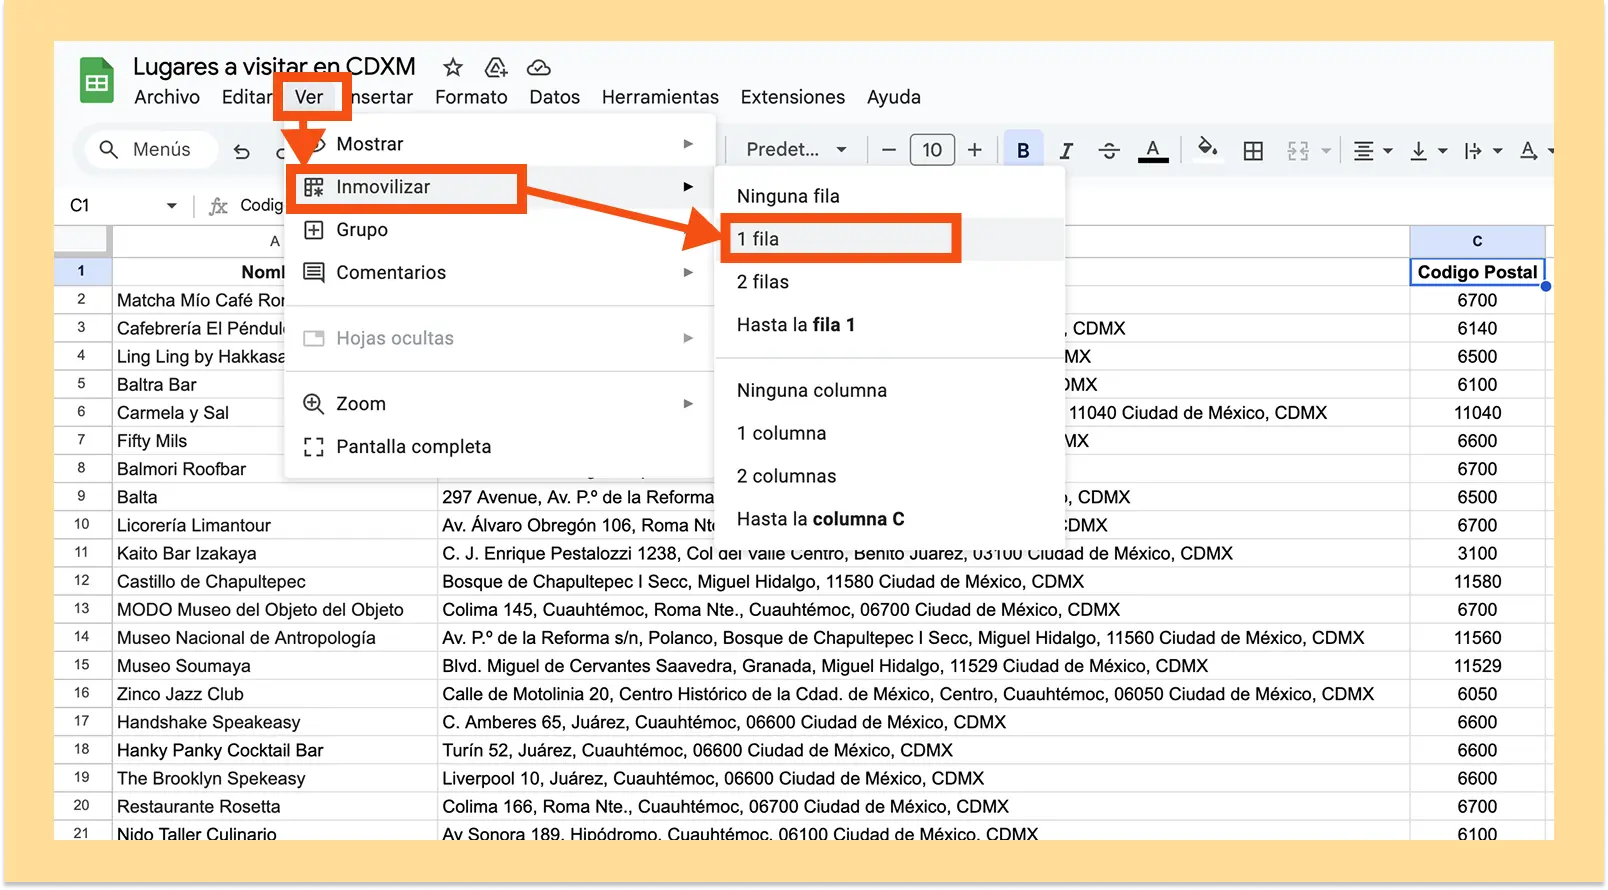Click the document title Lugares a visitar en CDXM
This screenshot has height=890, width=1608.
[274, 67]
